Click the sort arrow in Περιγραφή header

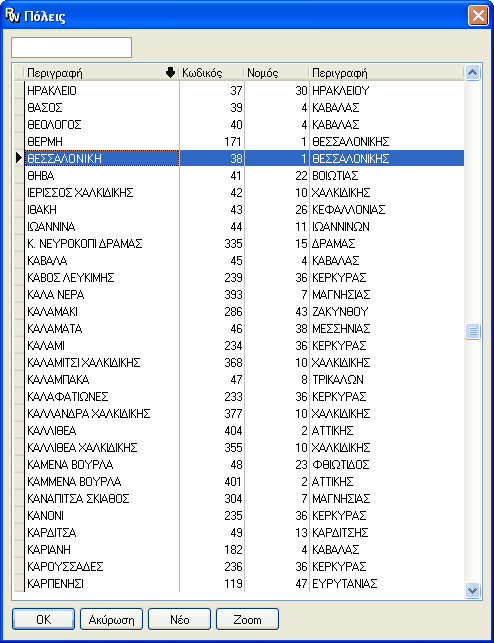170,73
